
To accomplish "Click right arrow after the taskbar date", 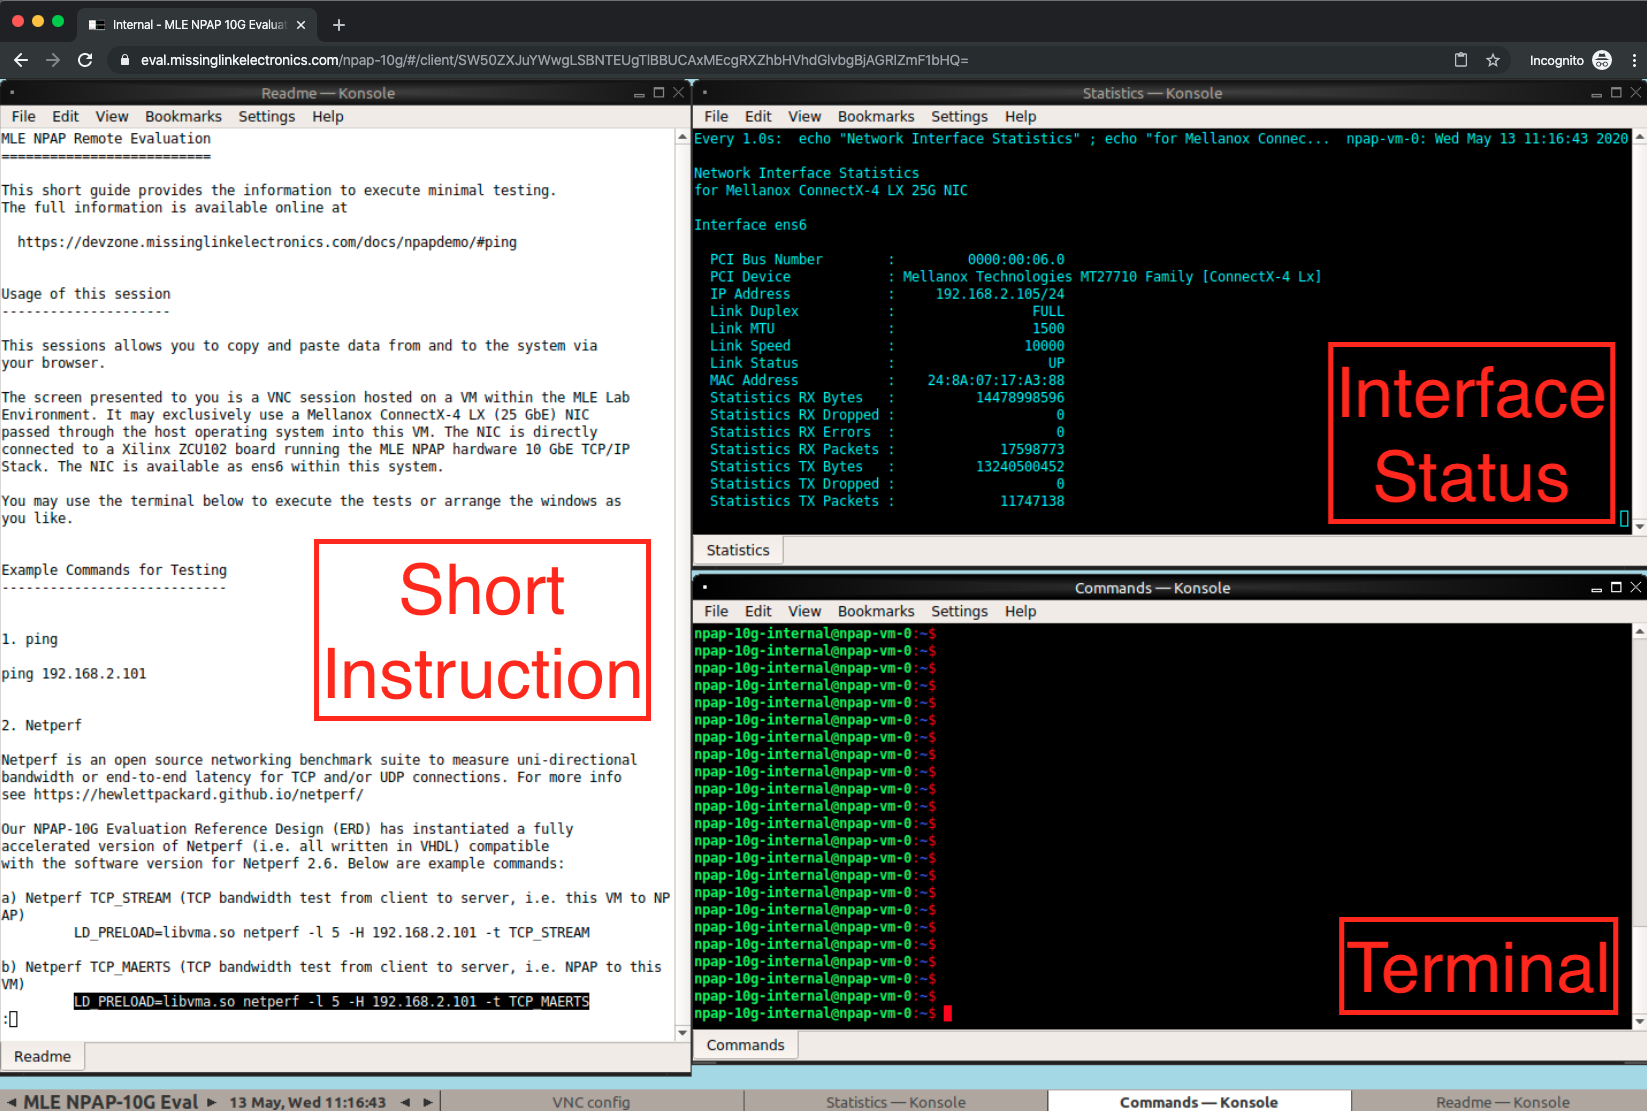I will (x=428, y=1102).
